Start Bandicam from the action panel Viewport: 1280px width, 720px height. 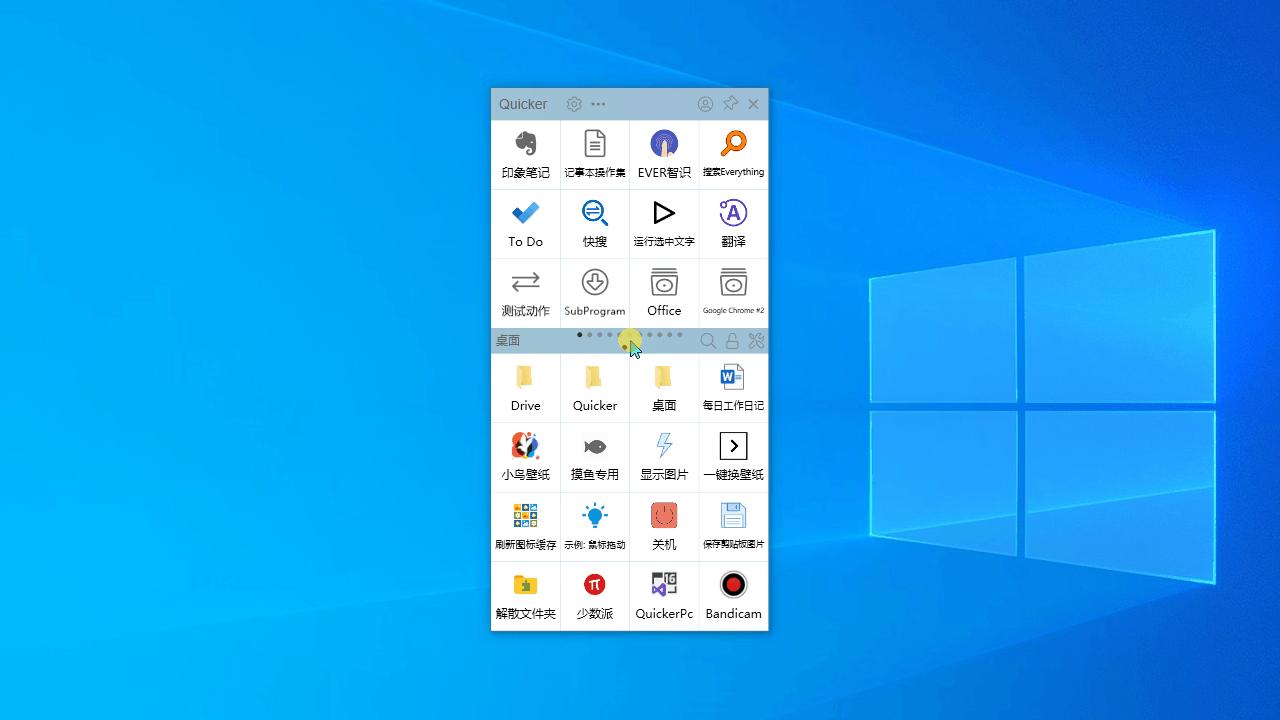coord(733,595)
